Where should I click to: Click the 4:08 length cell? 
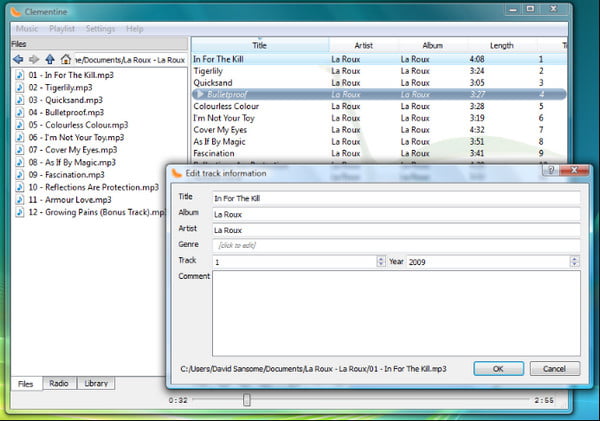(x=477, y=59)
